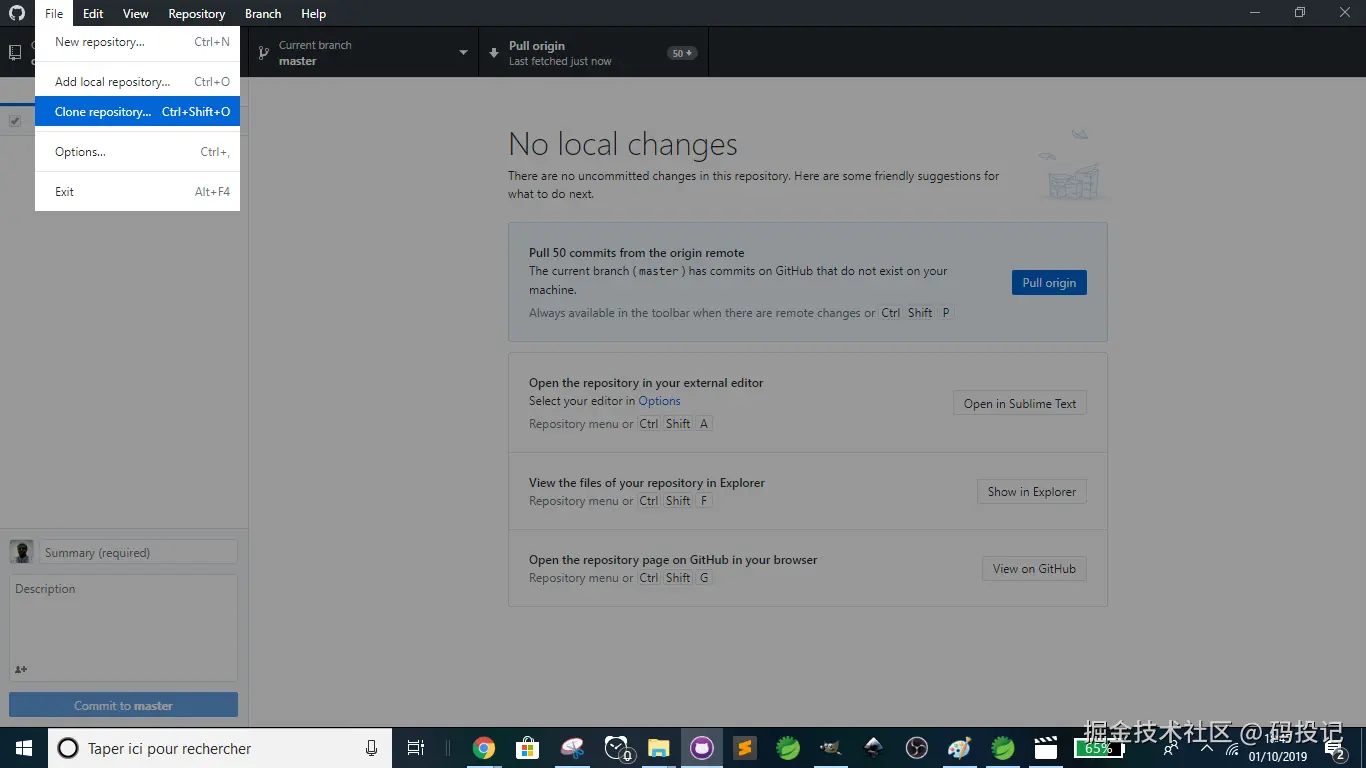The height and width of the screenshot is (768, 1366).
Task: Open the Windows Start menu
Action: pos(24,748)
